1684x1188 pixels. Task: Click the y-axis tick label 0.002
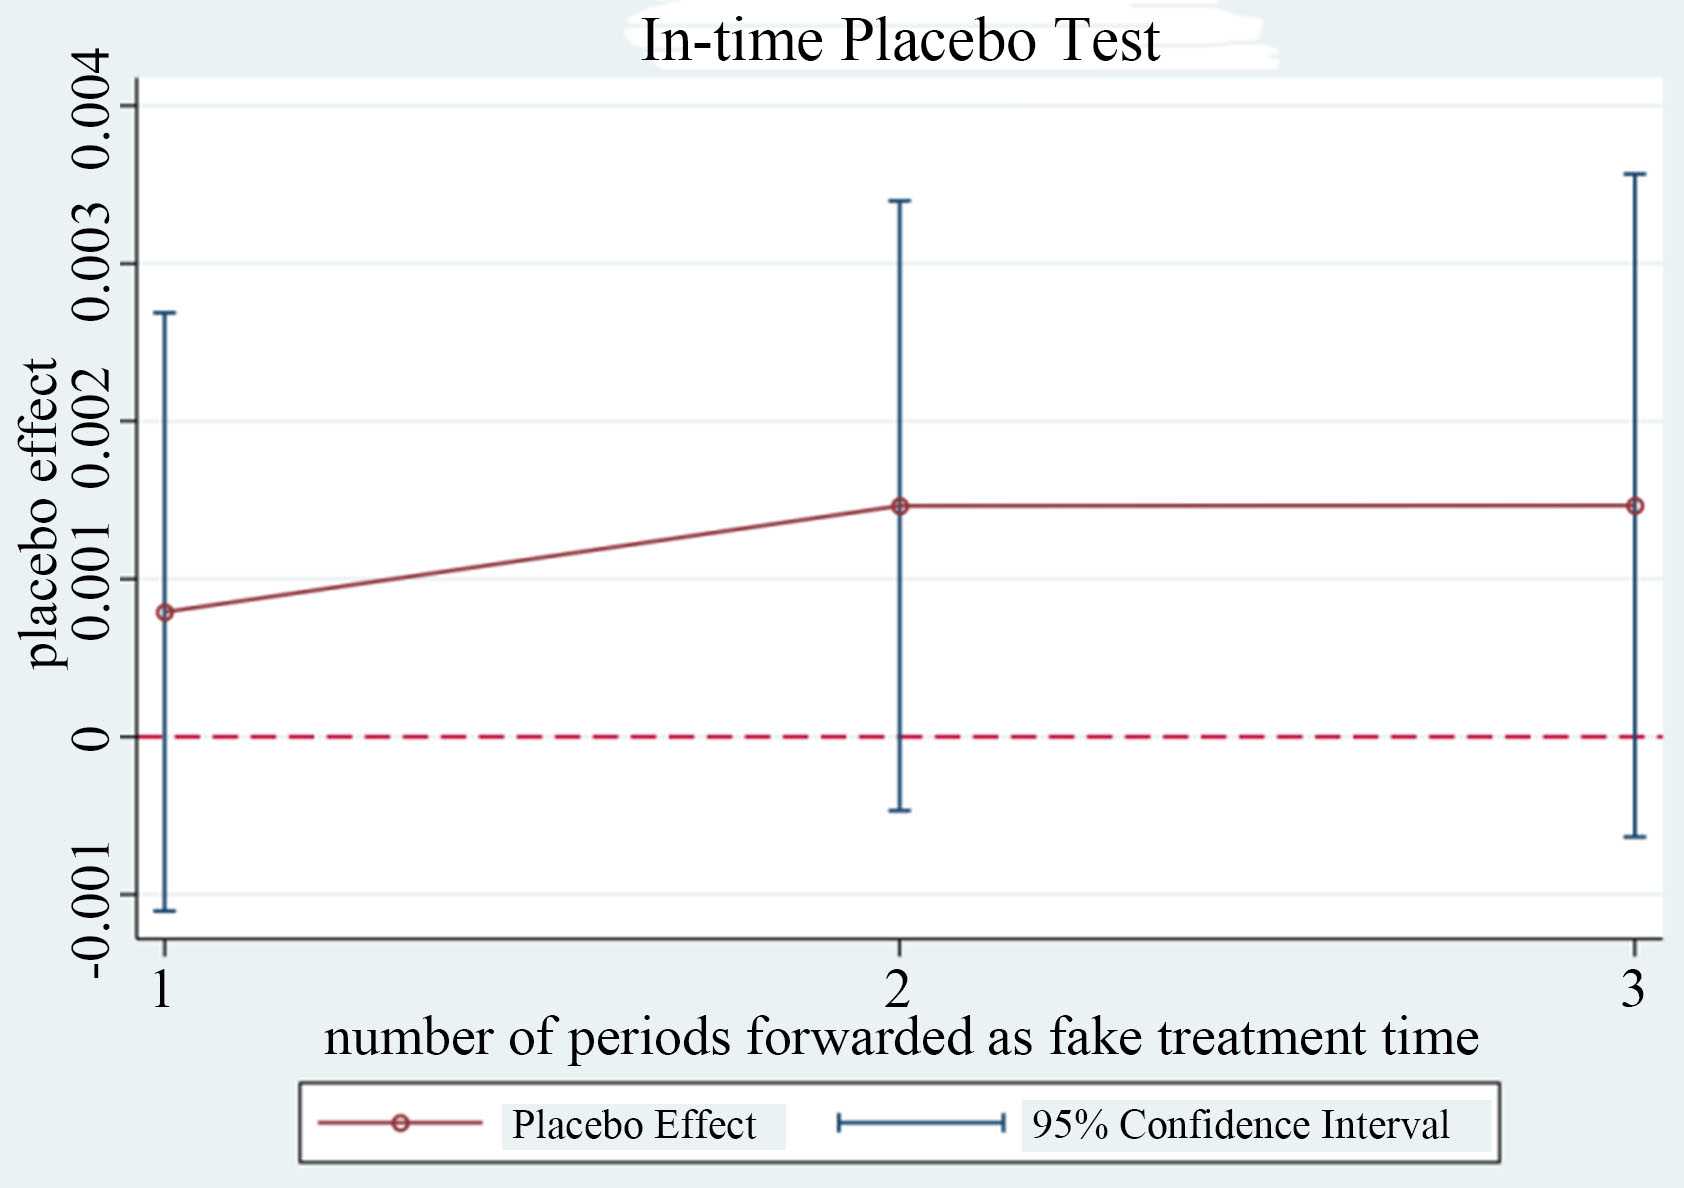pyautogui.click(x=92, y=425)
